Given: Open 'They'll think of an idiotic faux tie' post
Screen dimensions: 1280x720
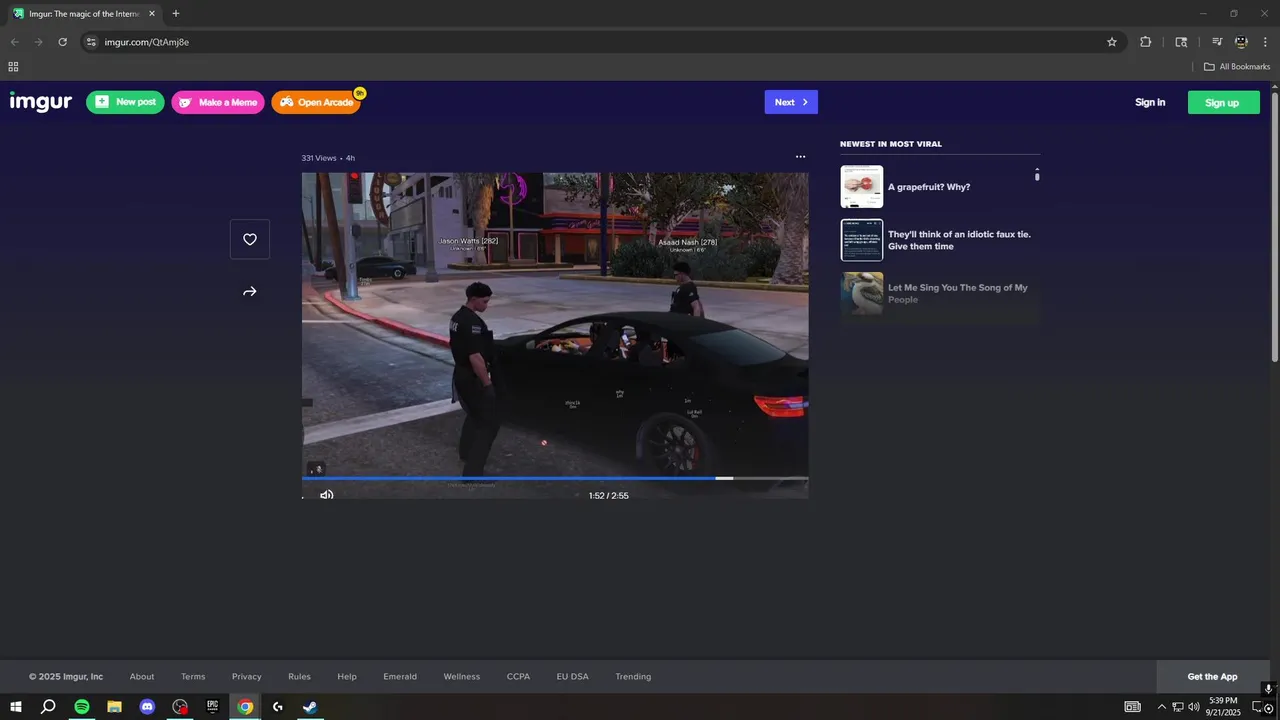Looking at the screenshot, I should pos(959,240).
